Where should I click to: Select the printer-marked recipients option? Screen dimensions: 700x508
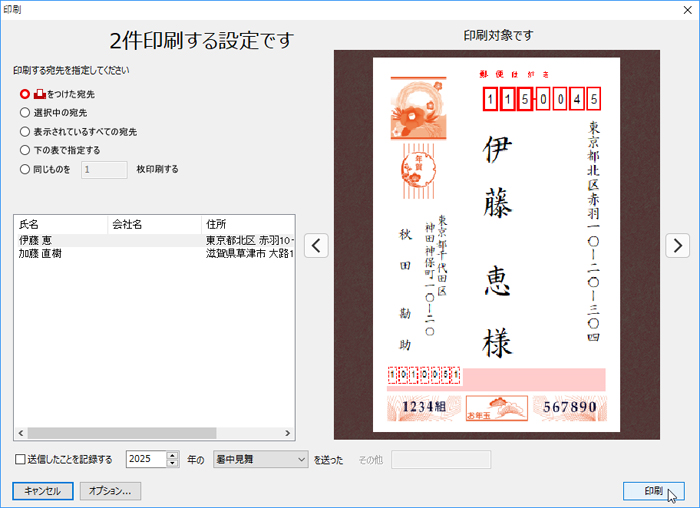click(25, 94)
